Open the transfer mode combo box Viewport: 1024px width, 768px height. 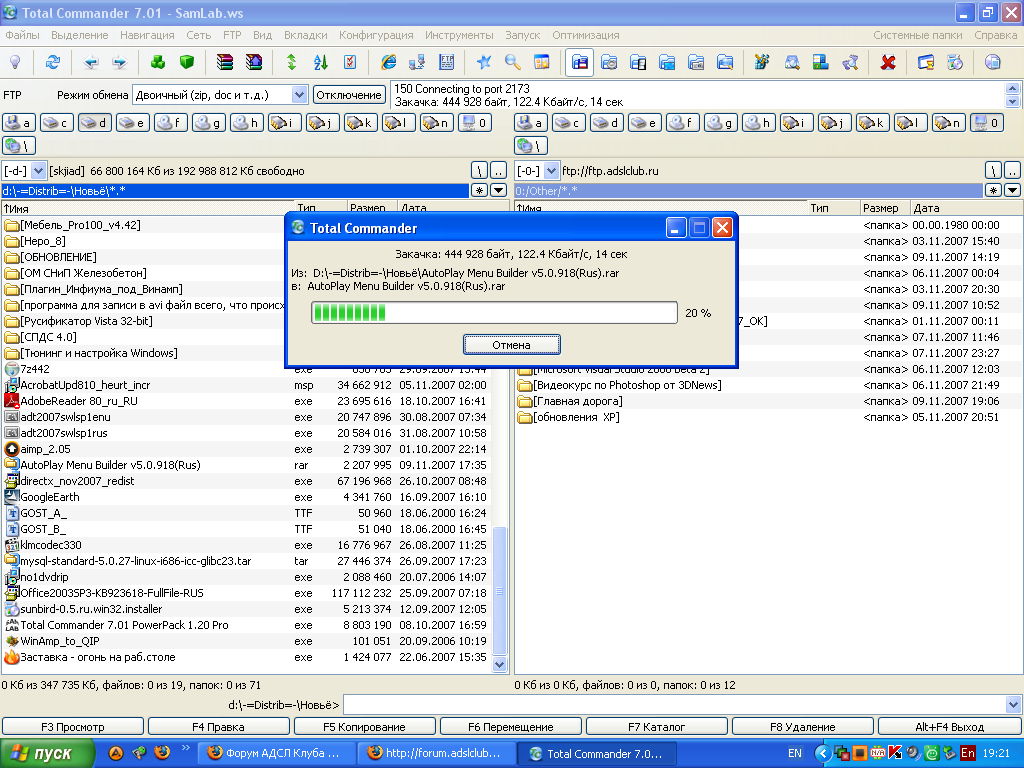point(220,94)
